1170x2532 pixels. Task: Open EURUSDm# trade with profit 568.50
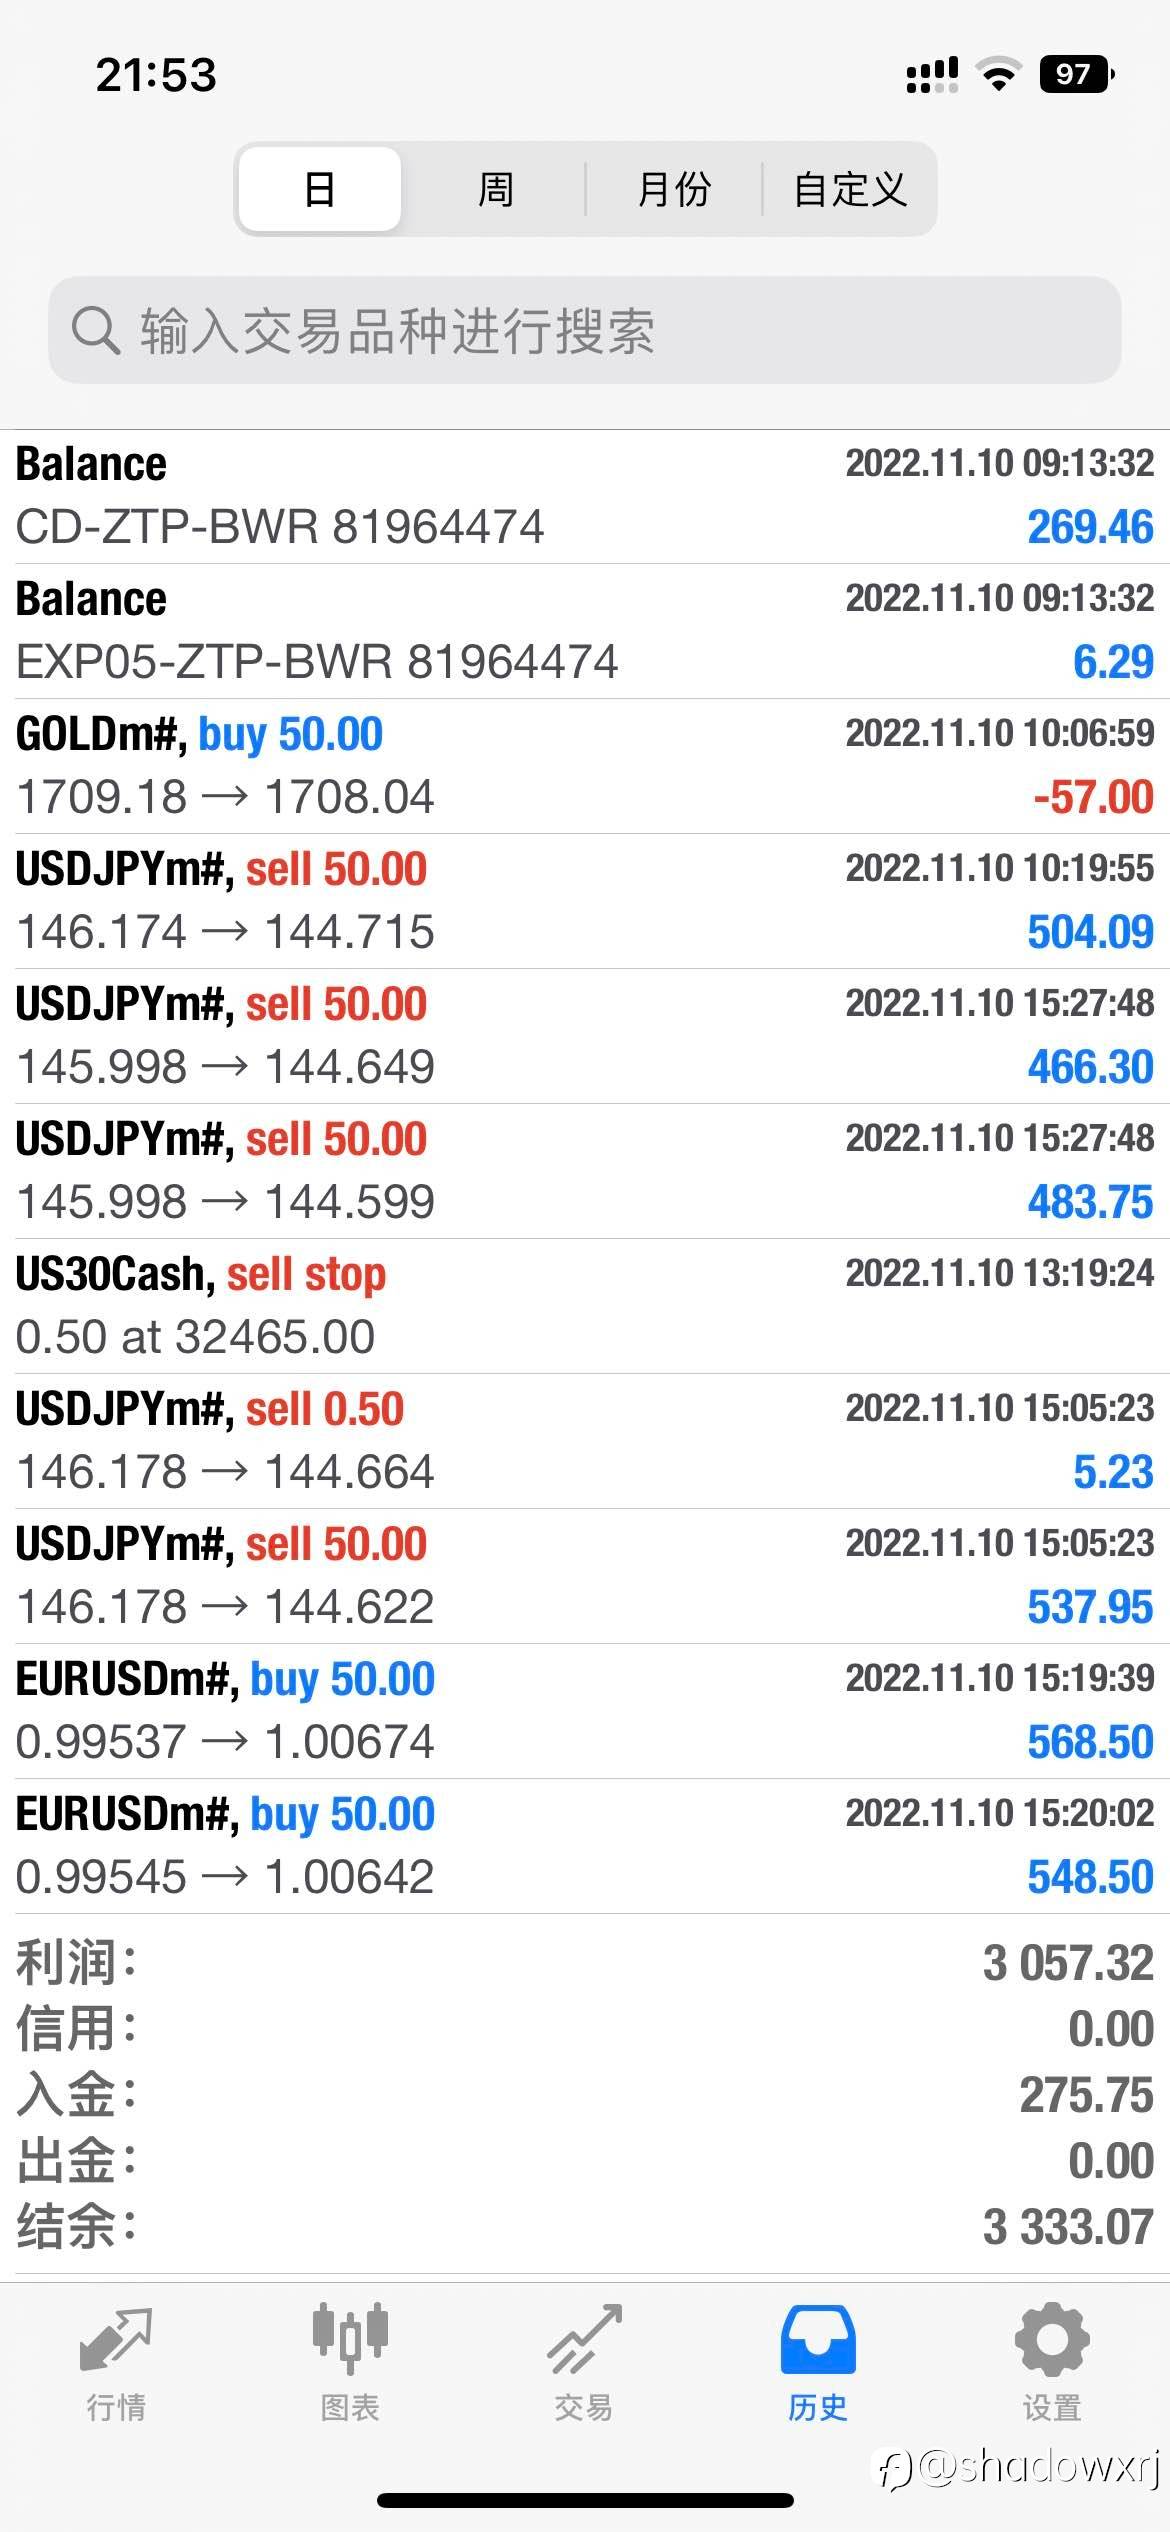[585, 1711]
